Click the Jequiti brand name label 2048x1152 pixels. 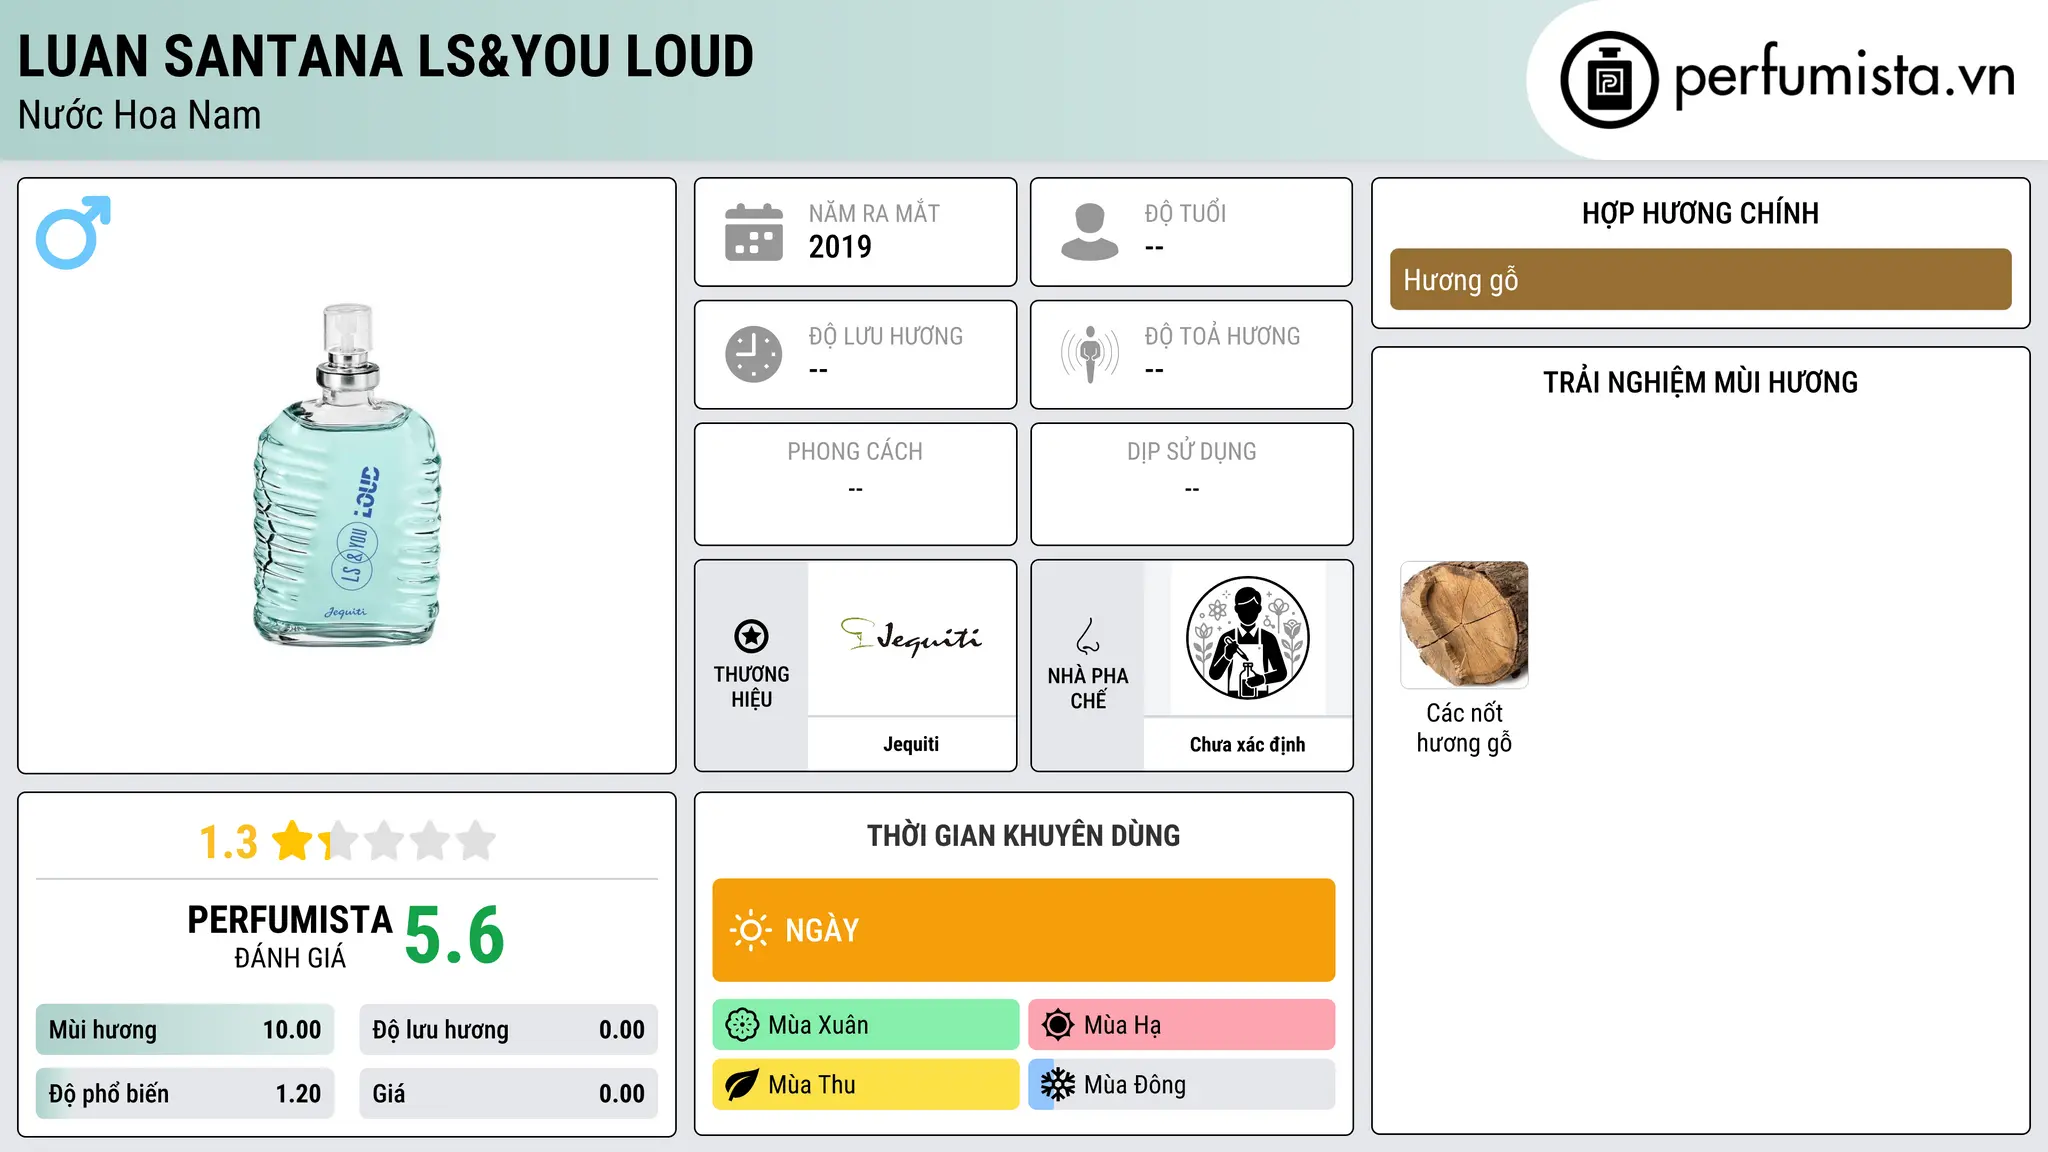[911, 744]
